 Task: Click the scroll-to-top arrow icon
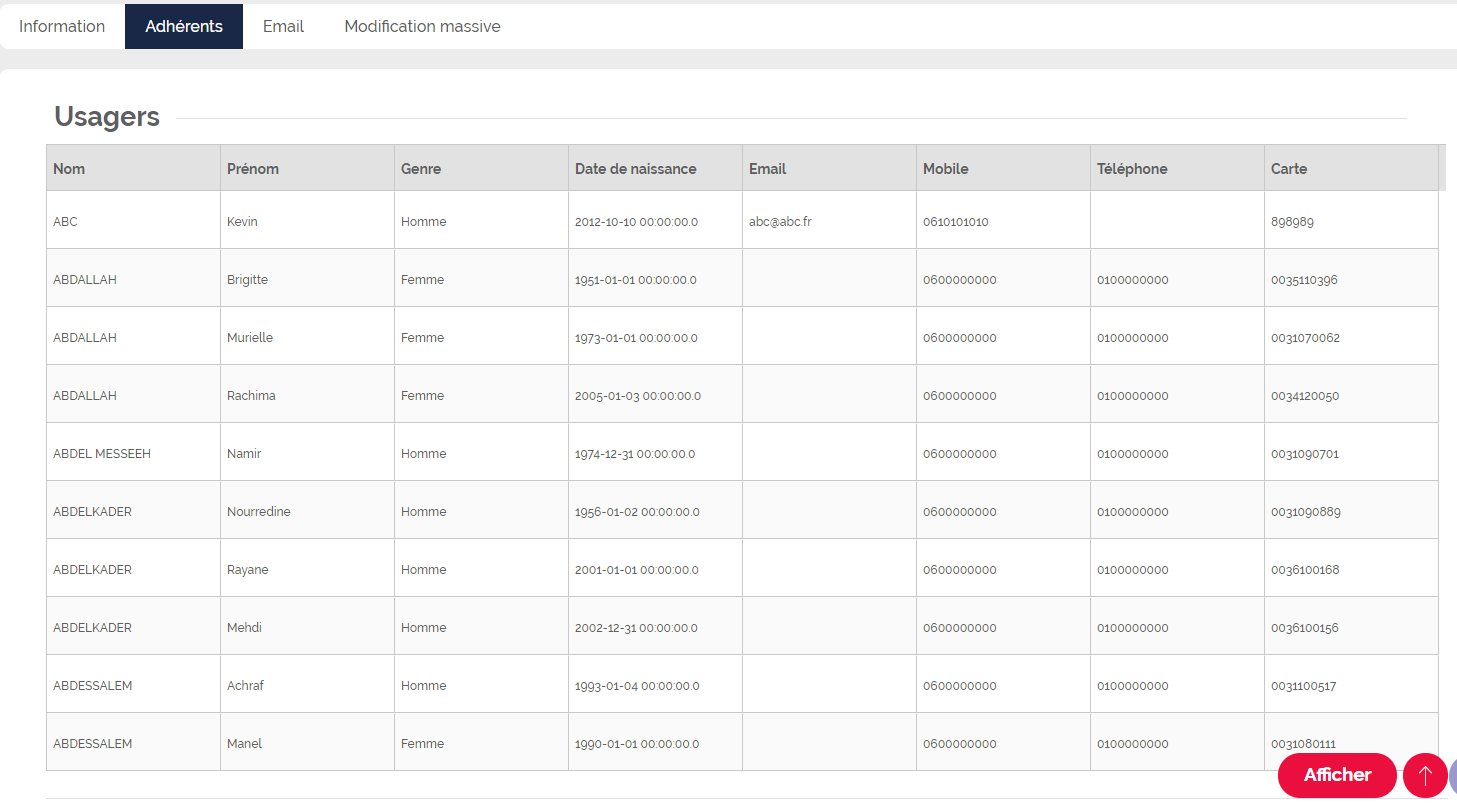click(x=1425, y=775)
